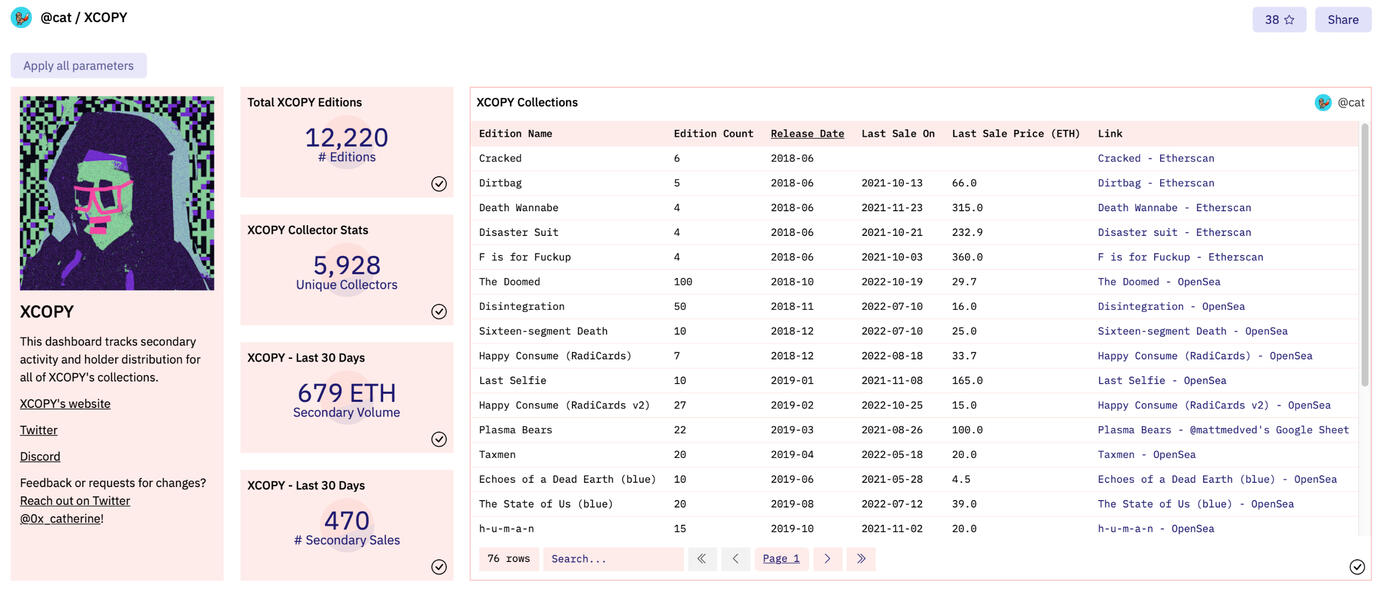The width and height of the screenshot is (1380, 590).
Task: Sort the table by Release Date
Action: tap(807, 131)
